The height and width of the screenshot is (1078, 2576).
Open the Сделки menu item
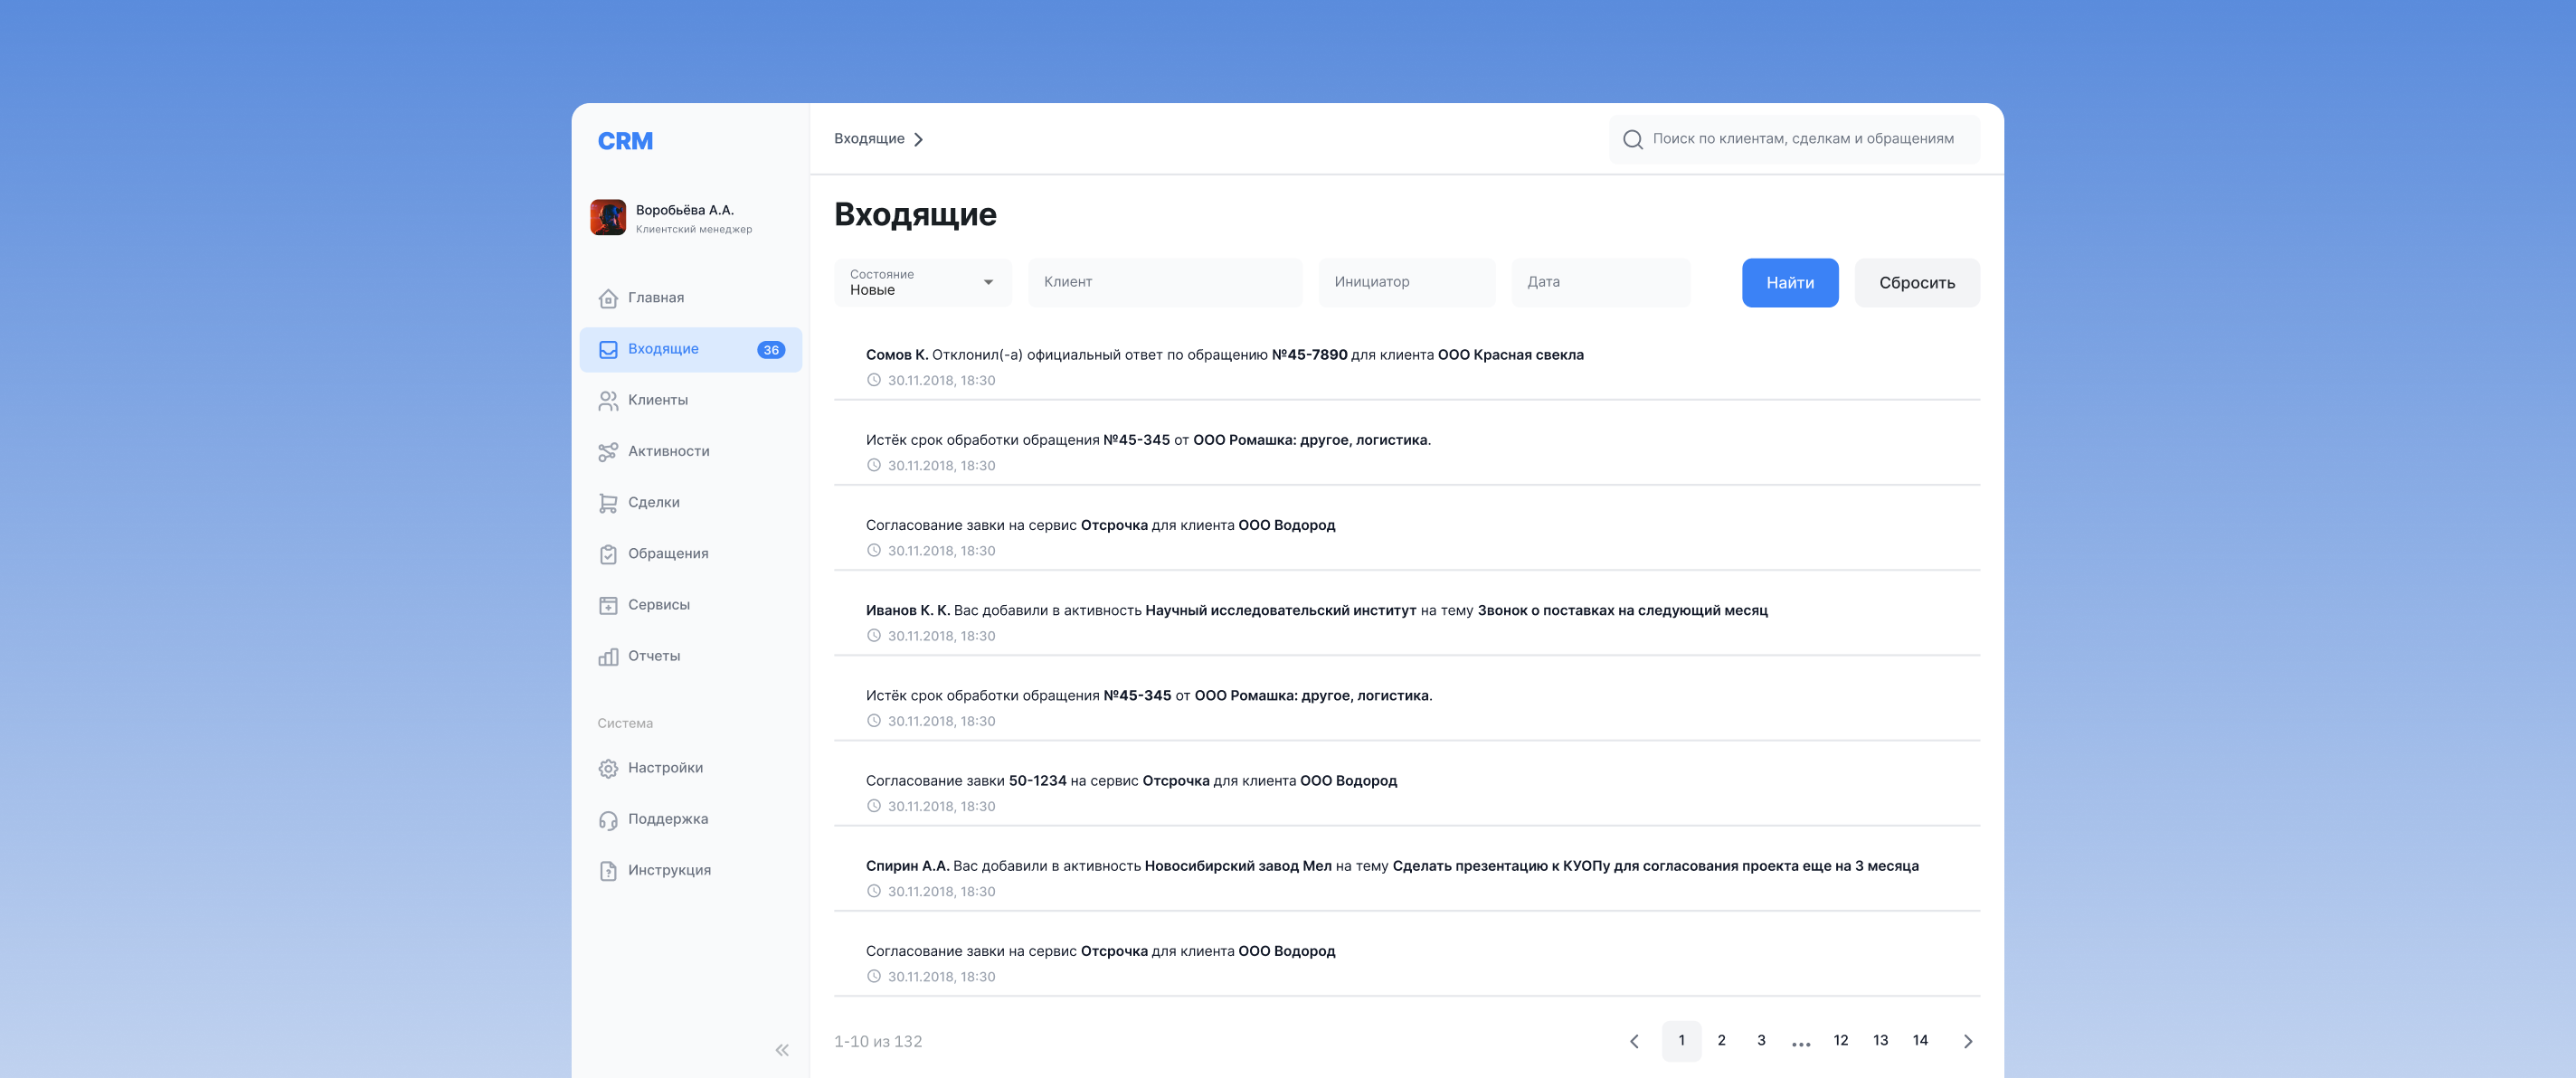tap(690, 503)
